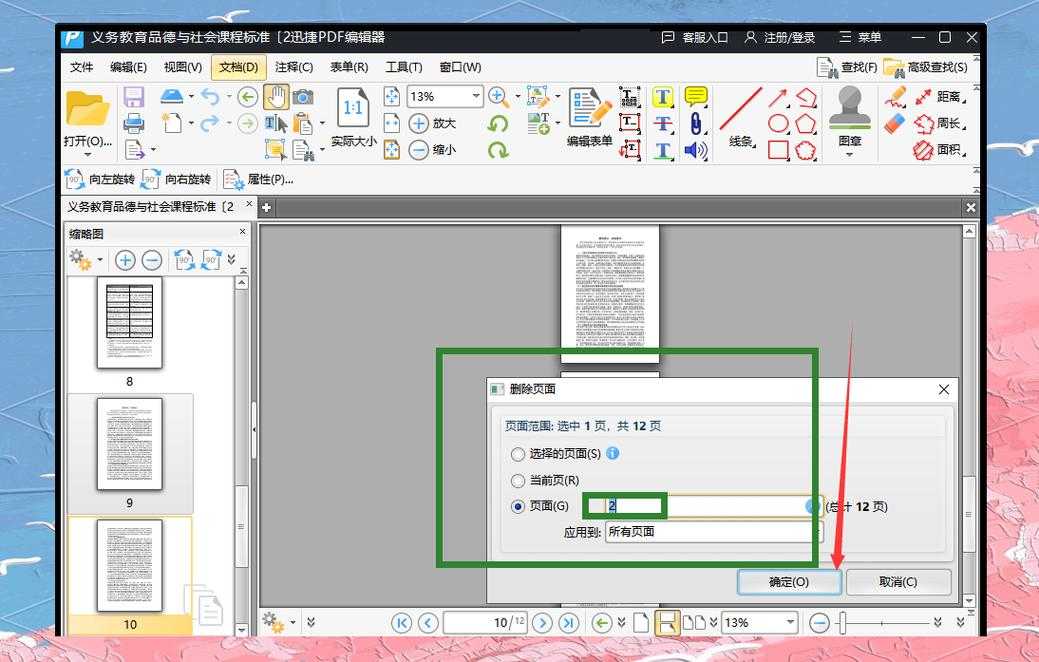Image resolution: width=1039 pixels, height=662 pixels.
Task: Click the open folder icon
Action: coord(87,109)
